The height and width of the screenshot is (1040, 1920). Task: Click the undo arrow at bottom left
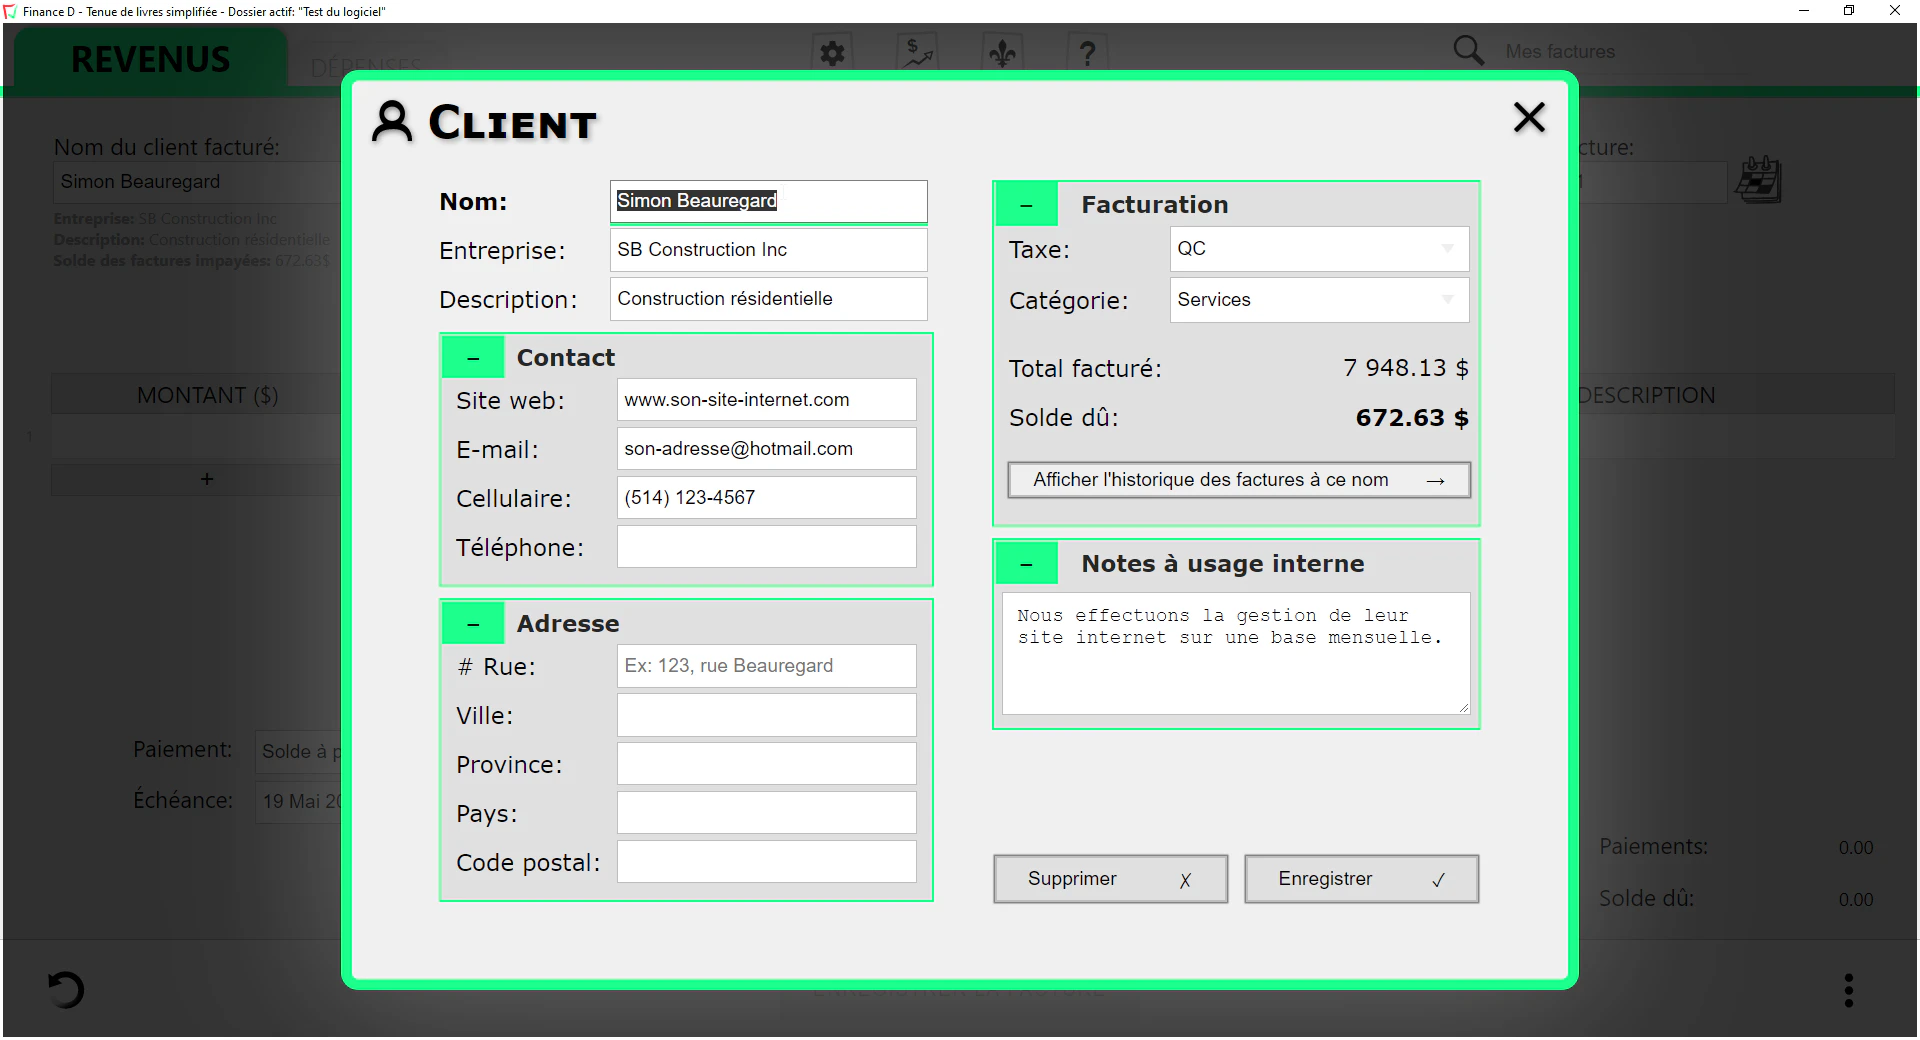click(64, 990)
